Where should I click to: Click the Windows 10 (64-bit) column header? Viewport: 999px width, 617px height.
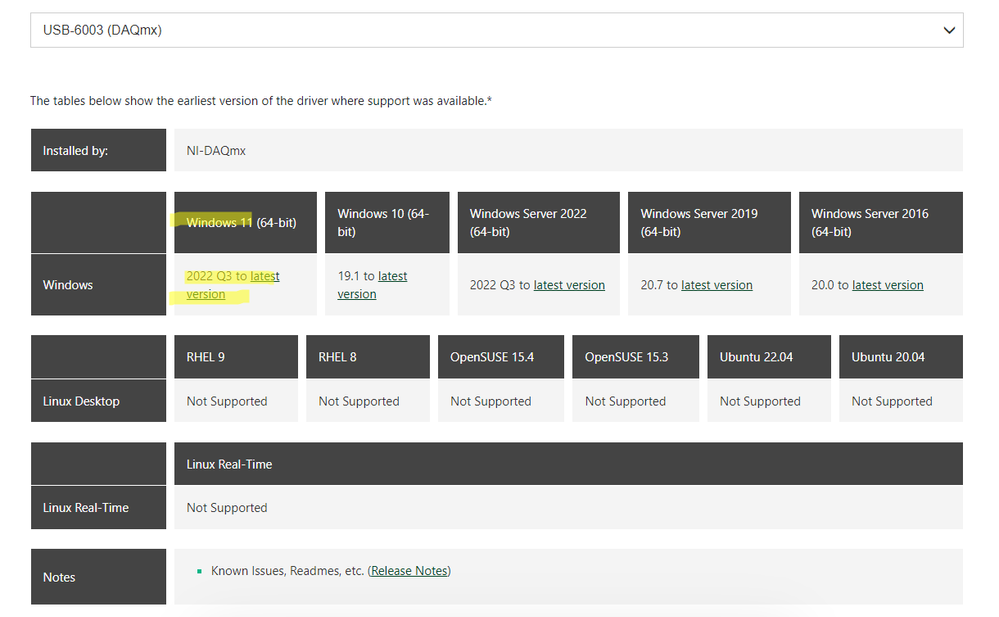tap(387, 222)
